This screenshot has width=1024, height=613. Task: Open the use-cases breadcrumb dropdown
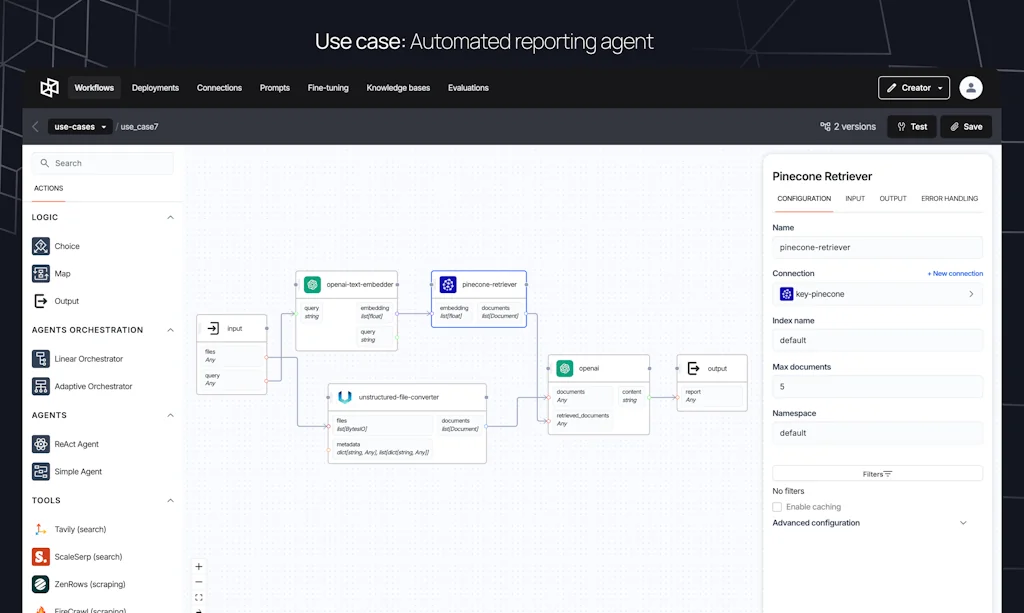pyautogui.click(x=80, y=126)
